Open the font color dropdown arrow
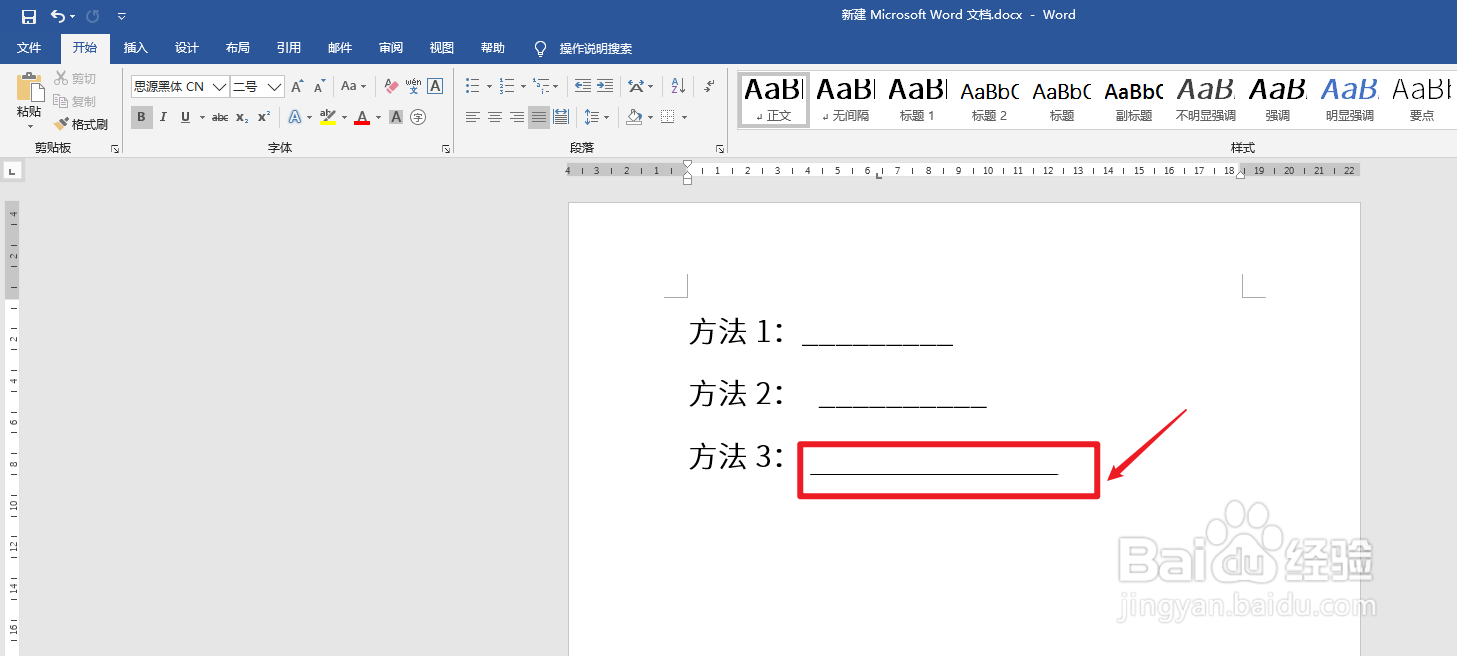 (x=377, y=117)
